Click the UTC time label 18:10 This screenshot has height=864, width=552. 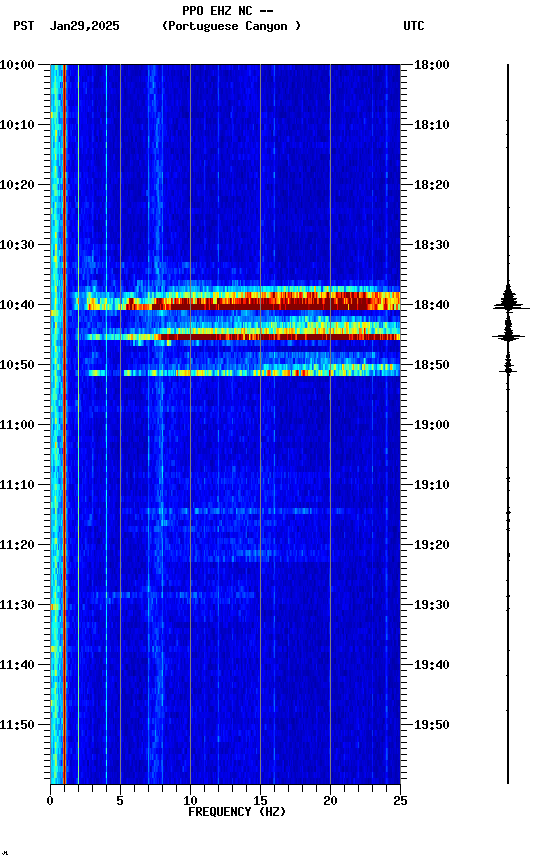click(432, 125)
